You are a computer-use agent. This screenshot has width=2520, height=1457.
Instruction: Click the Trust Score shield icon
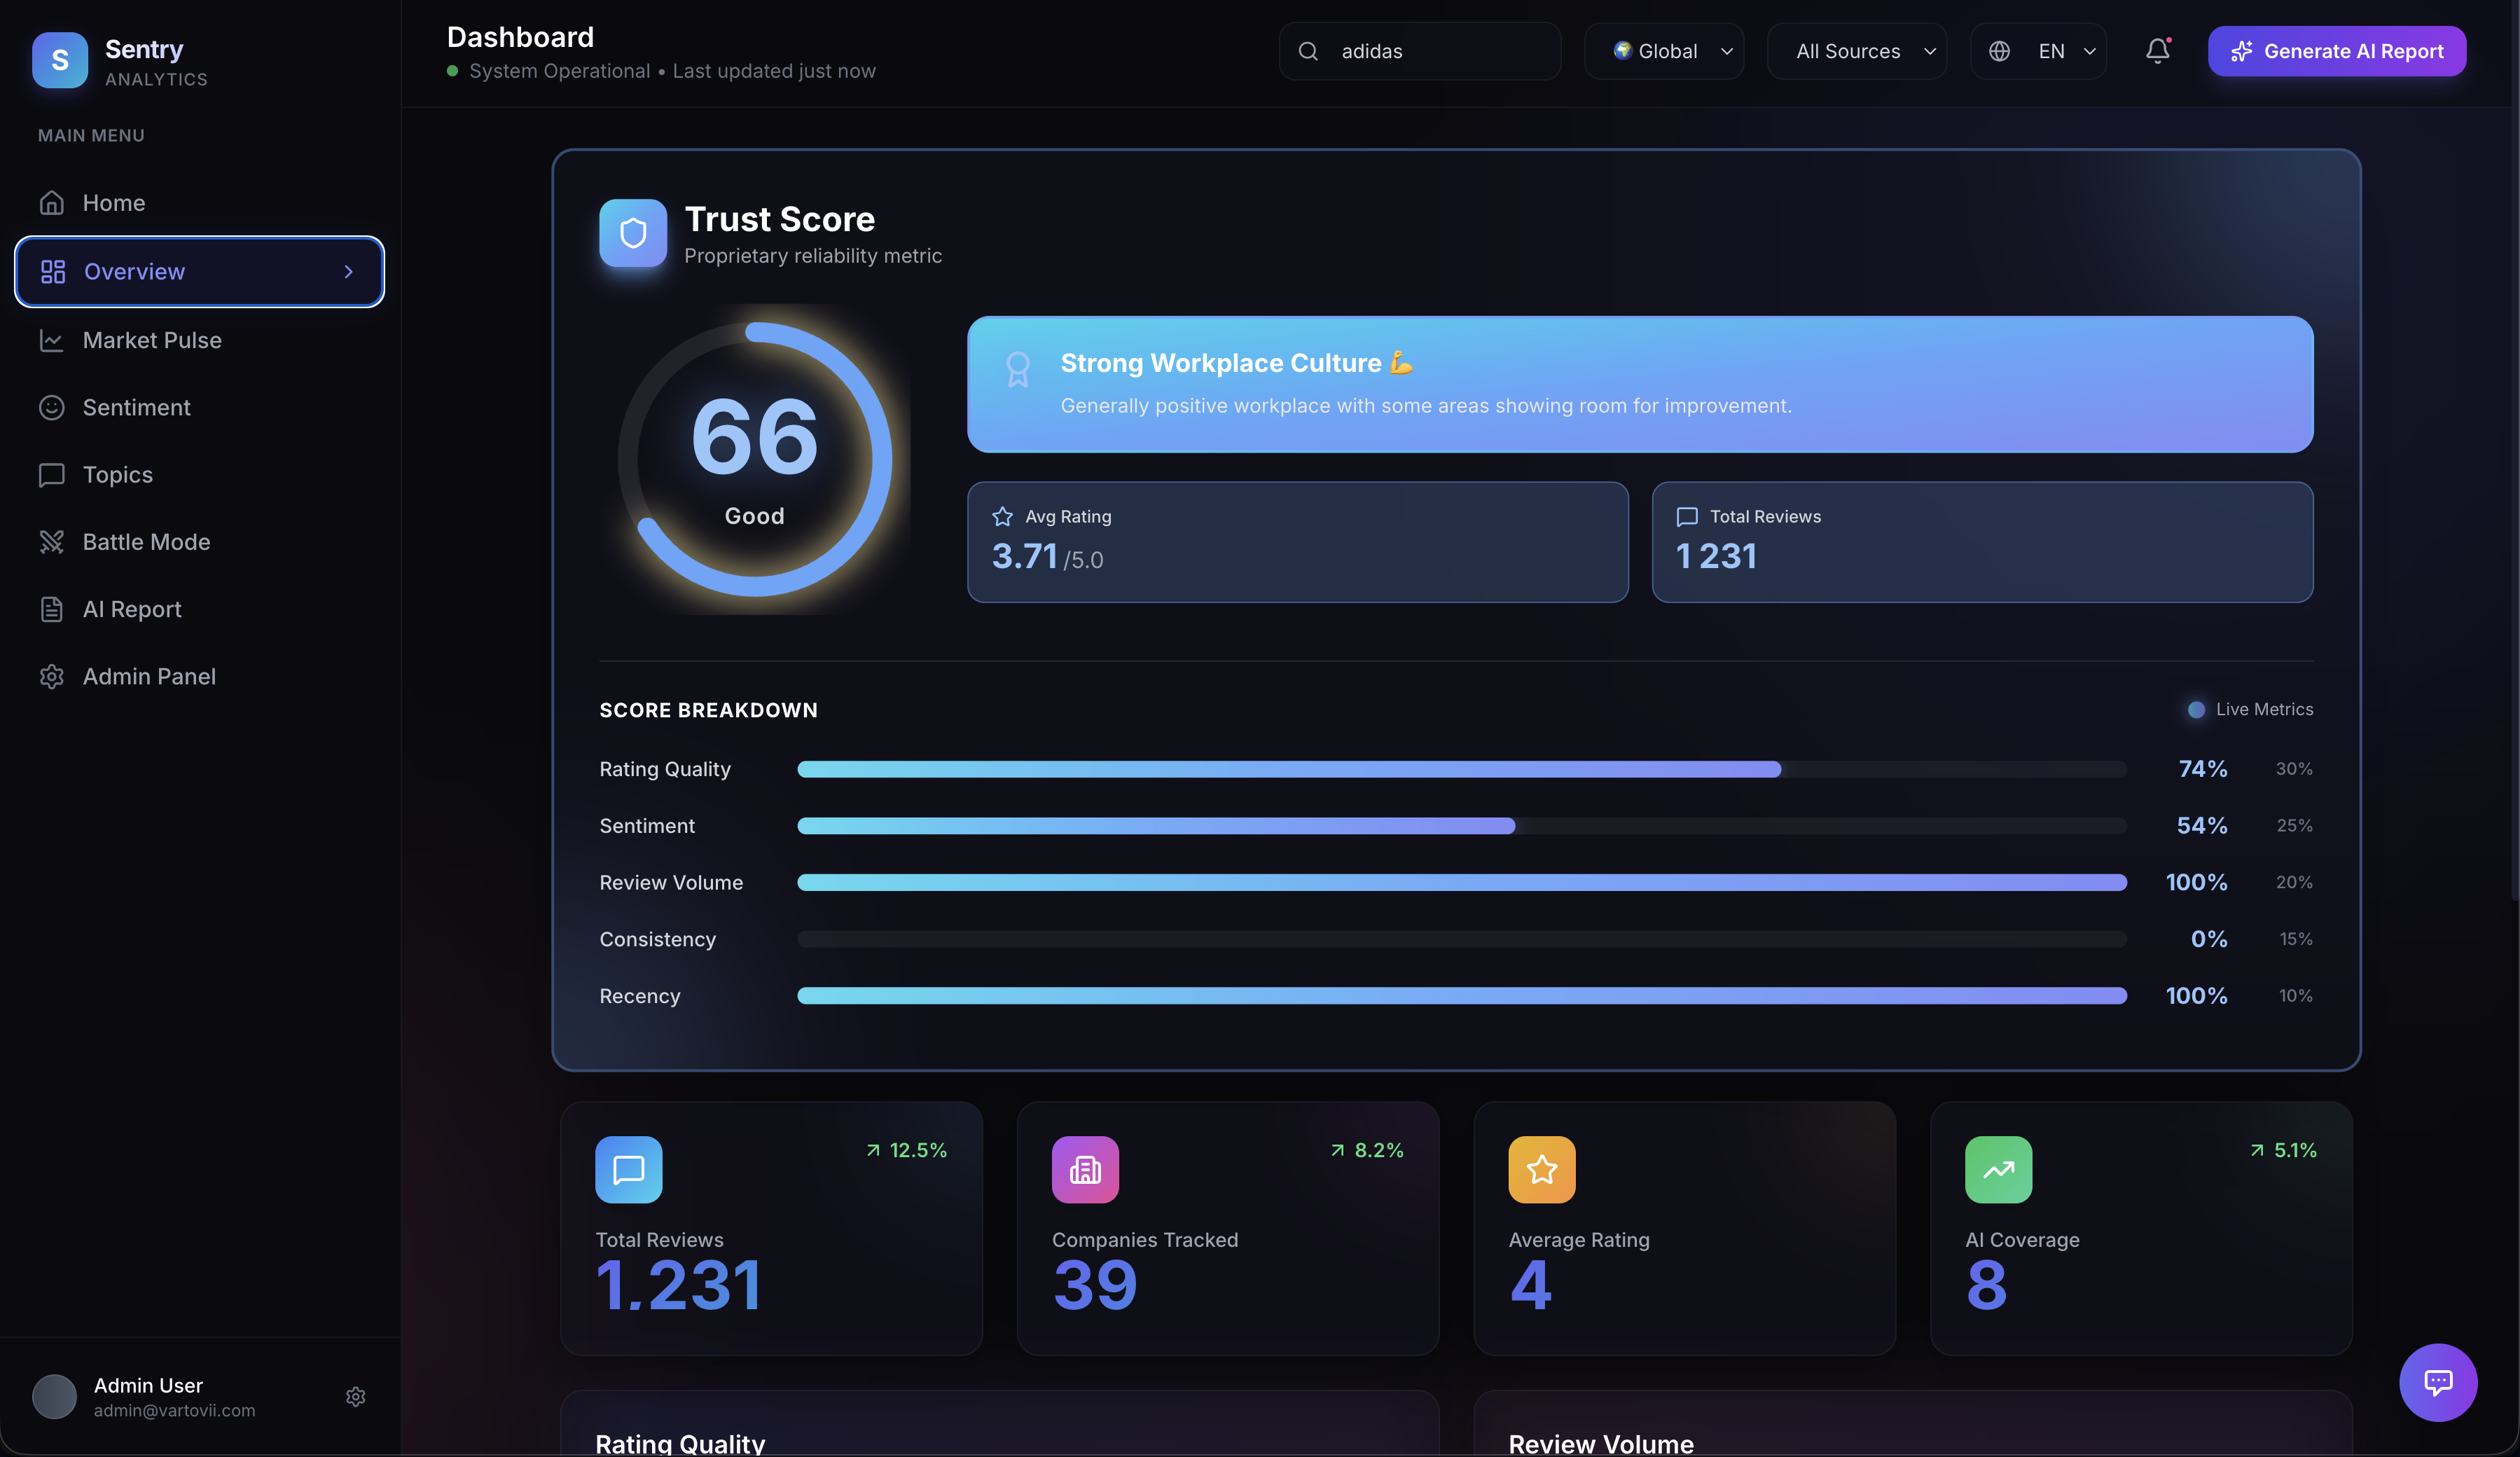[633, 233]
